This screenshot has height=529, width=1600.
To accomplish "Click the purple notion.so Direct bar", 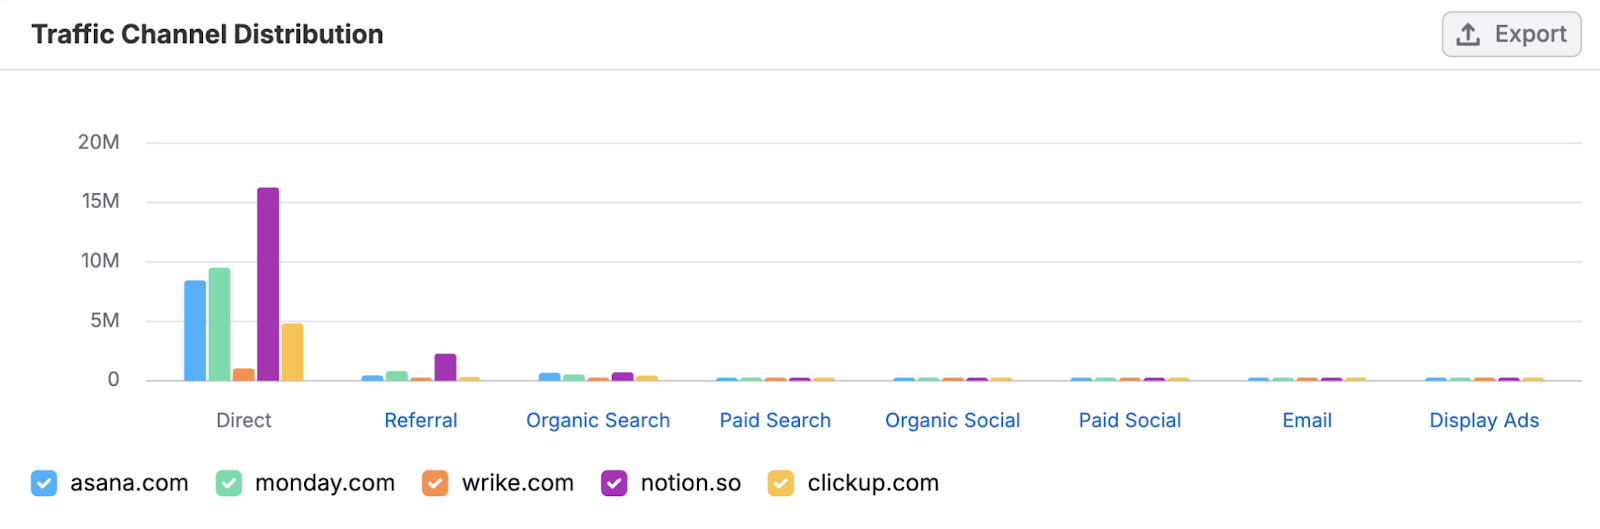I will [268, 285].
